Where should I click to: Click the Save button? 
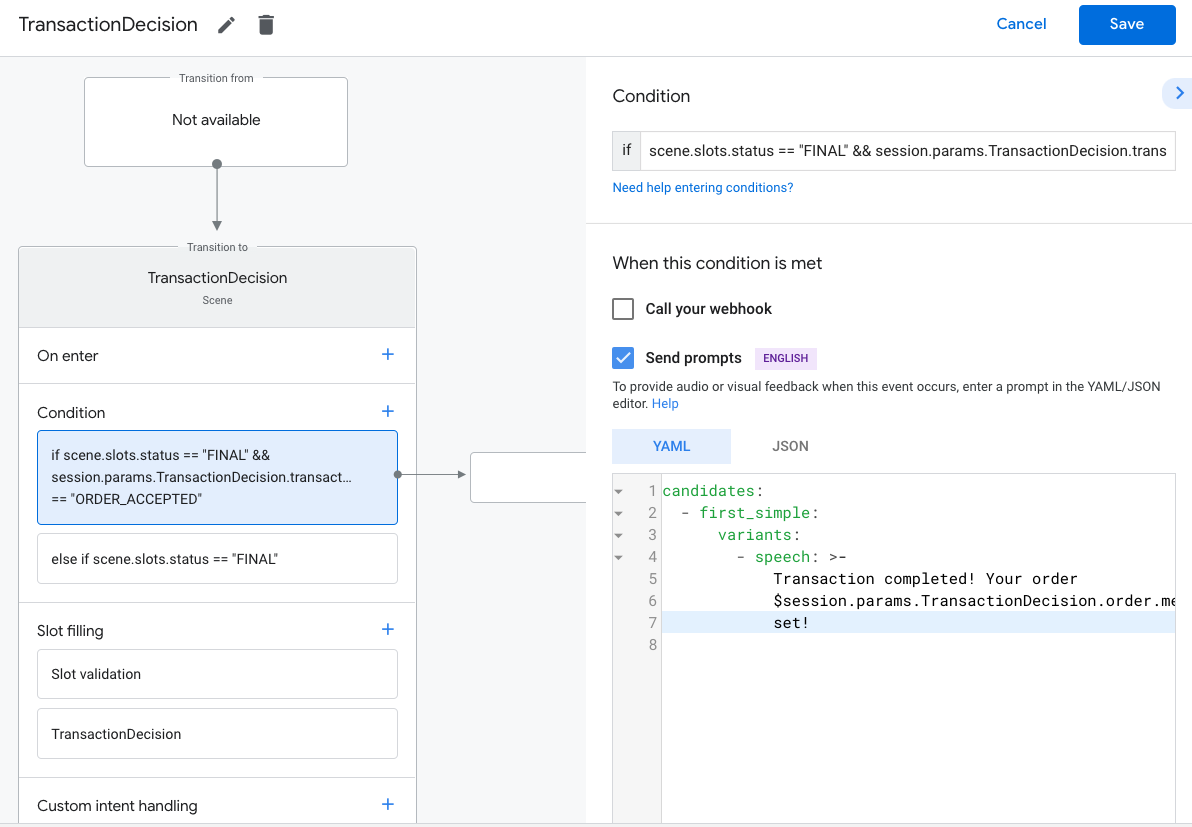1126,25
